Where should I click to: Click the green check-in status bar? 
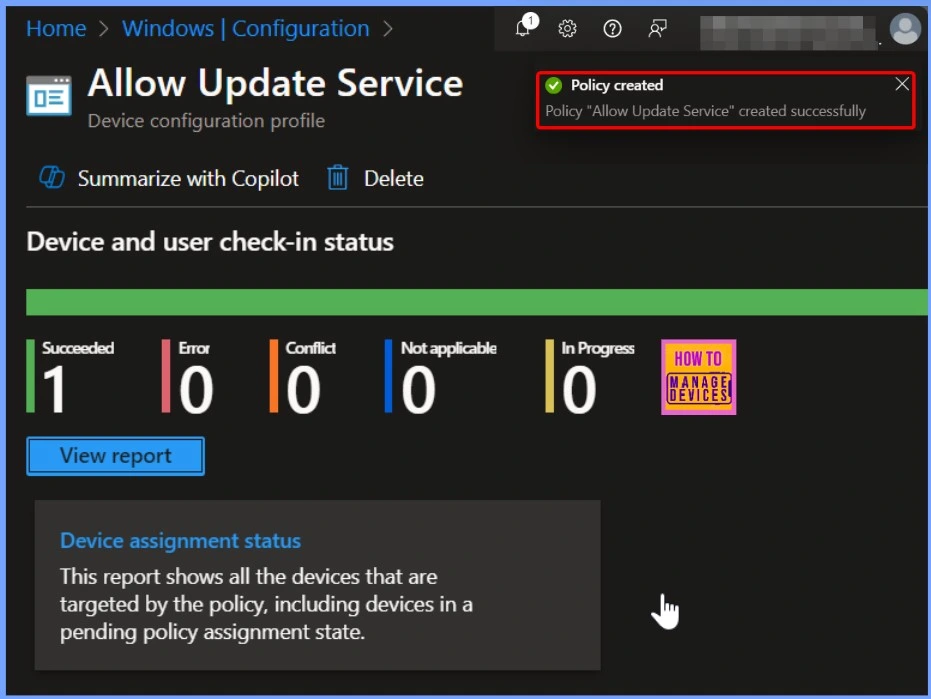477,302
